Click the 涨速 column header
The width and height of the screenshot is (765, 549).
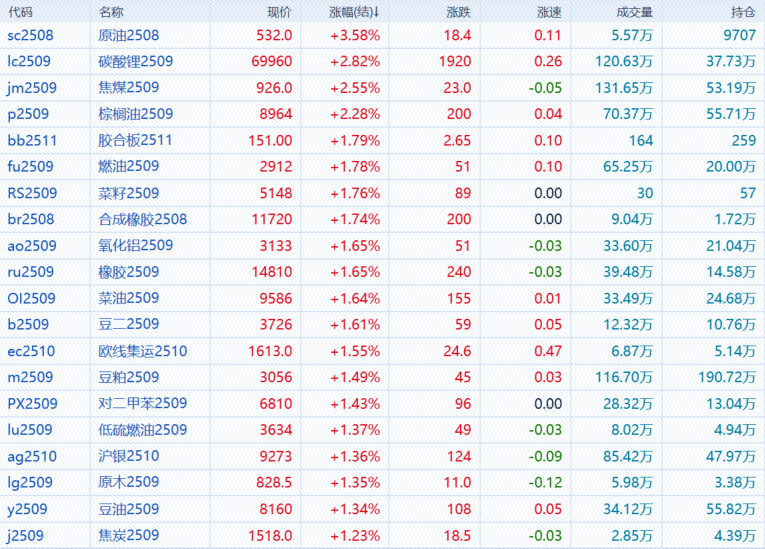tap(548, 12)
